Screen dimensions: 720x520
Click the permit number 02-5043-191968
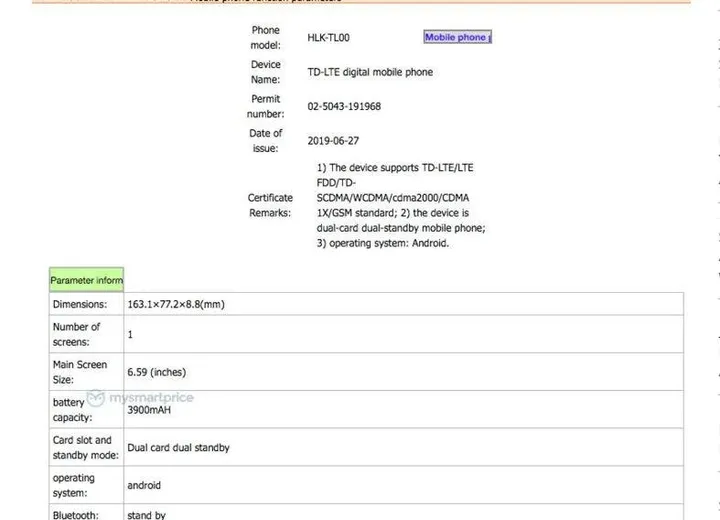(344, 107)
